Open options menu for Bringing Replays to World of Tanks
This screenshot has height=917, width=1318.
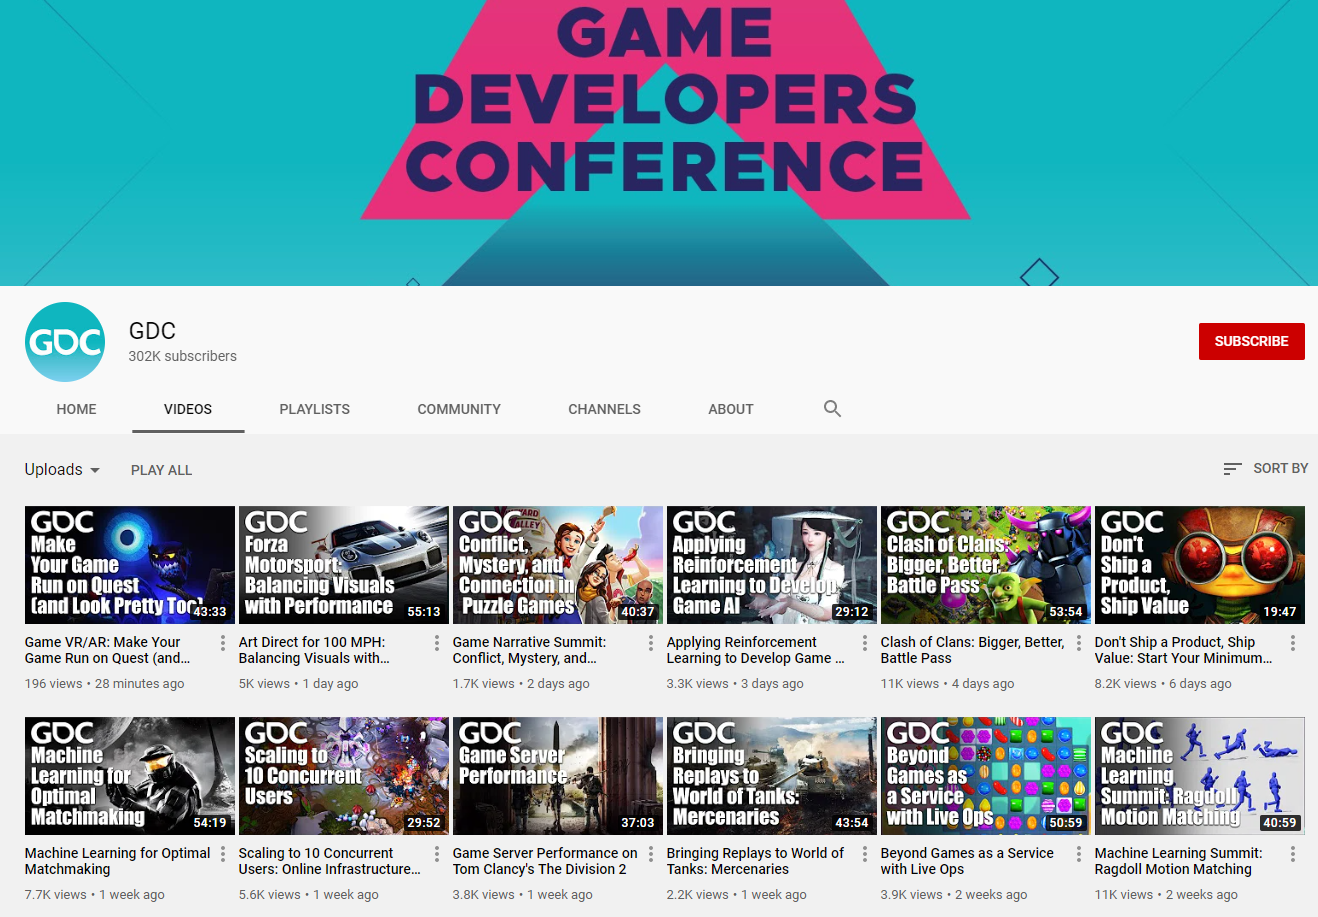click(865, 854)
